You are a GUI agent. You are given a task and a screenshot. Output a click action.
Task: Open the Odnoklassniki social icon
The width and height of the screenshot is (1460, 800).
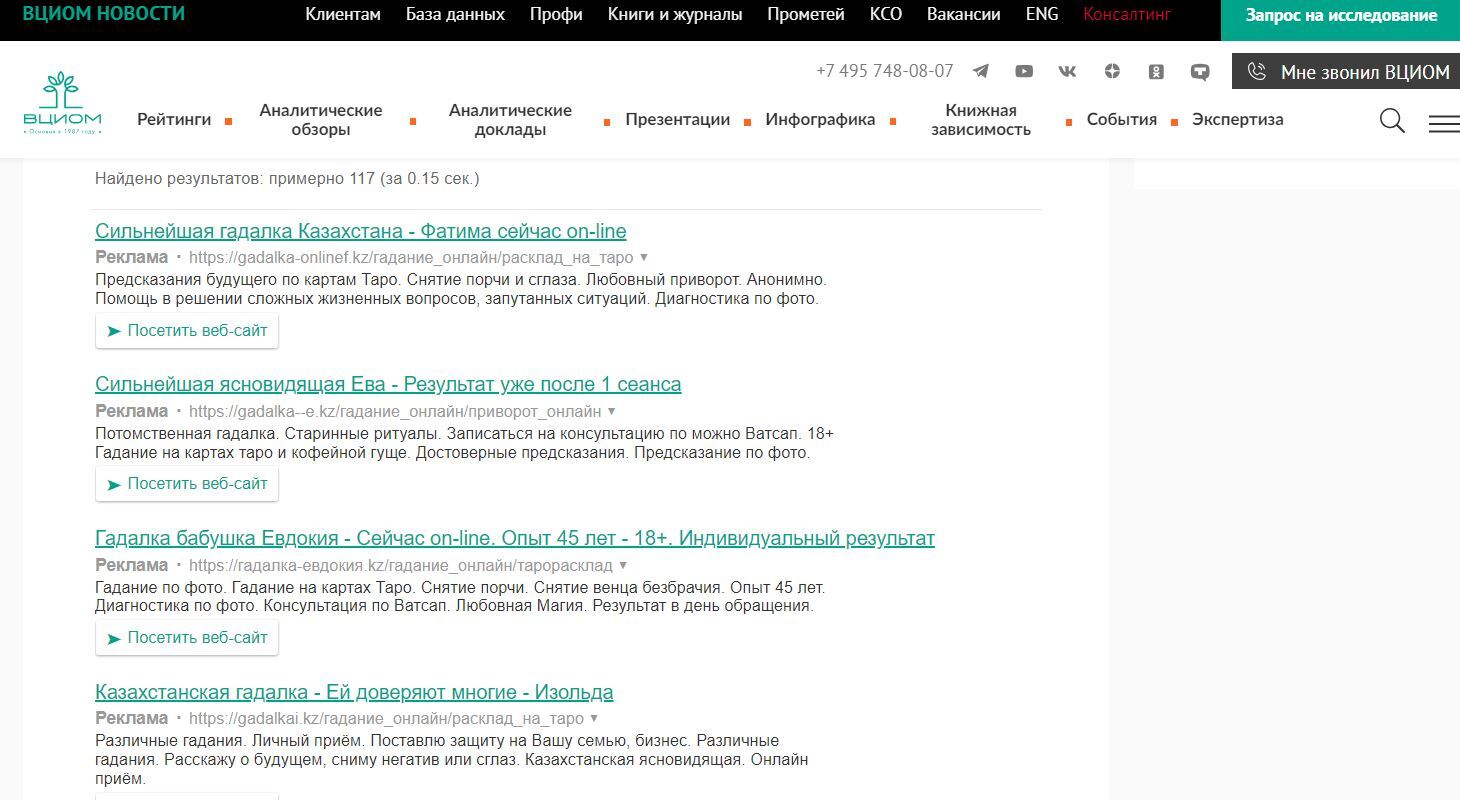coord(1156,71)
